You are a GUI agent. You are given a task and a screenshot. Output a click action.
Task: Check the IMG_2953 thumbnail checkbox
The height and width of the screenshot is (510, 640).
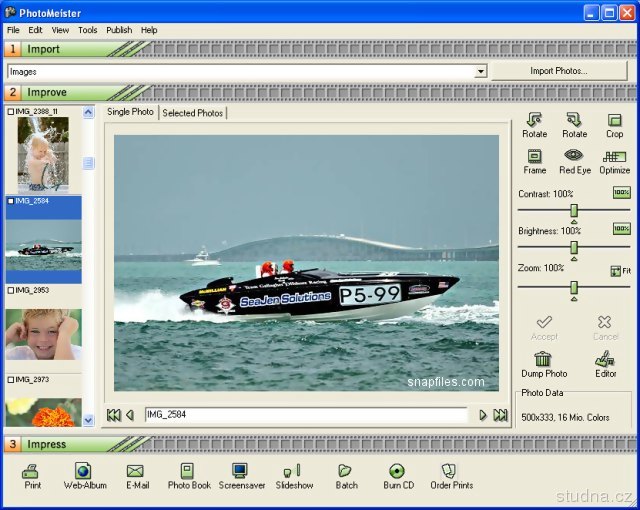[x=11, y=290]
